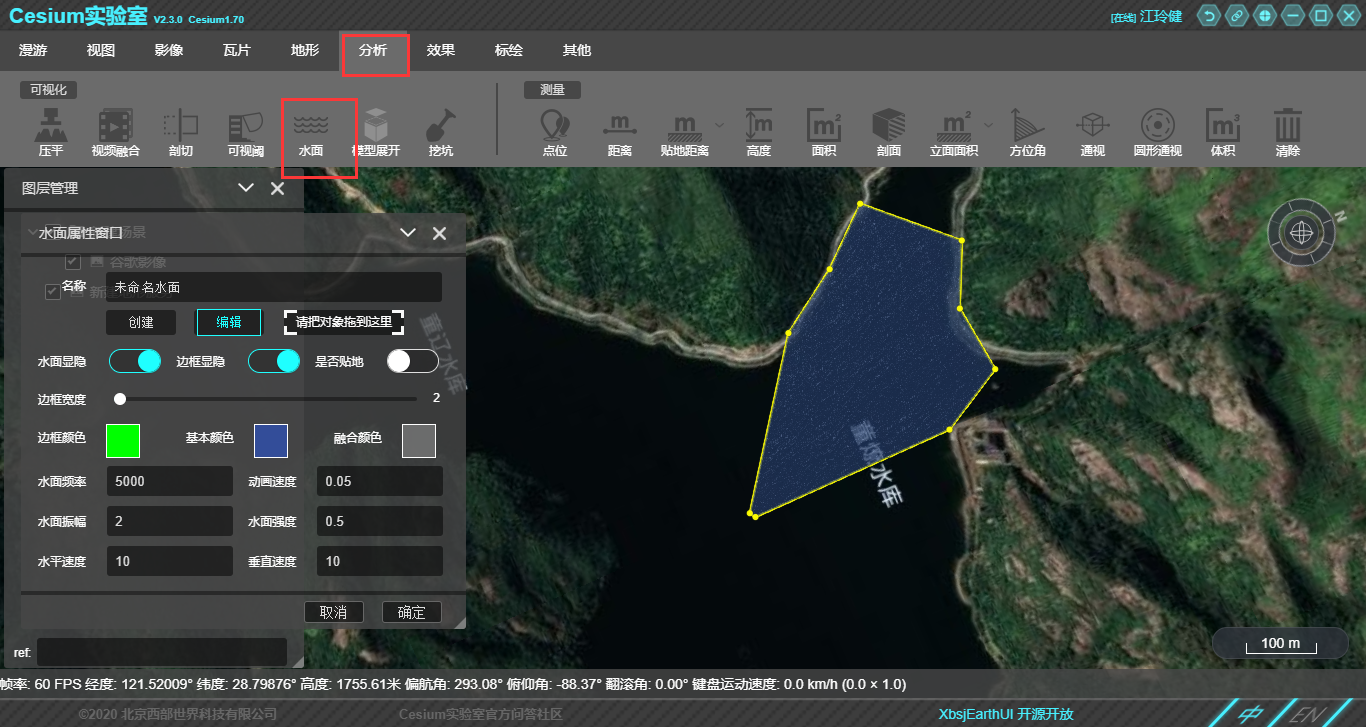The height and width of the screenshot is (727, 1366).
Task: Open the 视频融合 video fusion tool
Action: click(115, 133)
